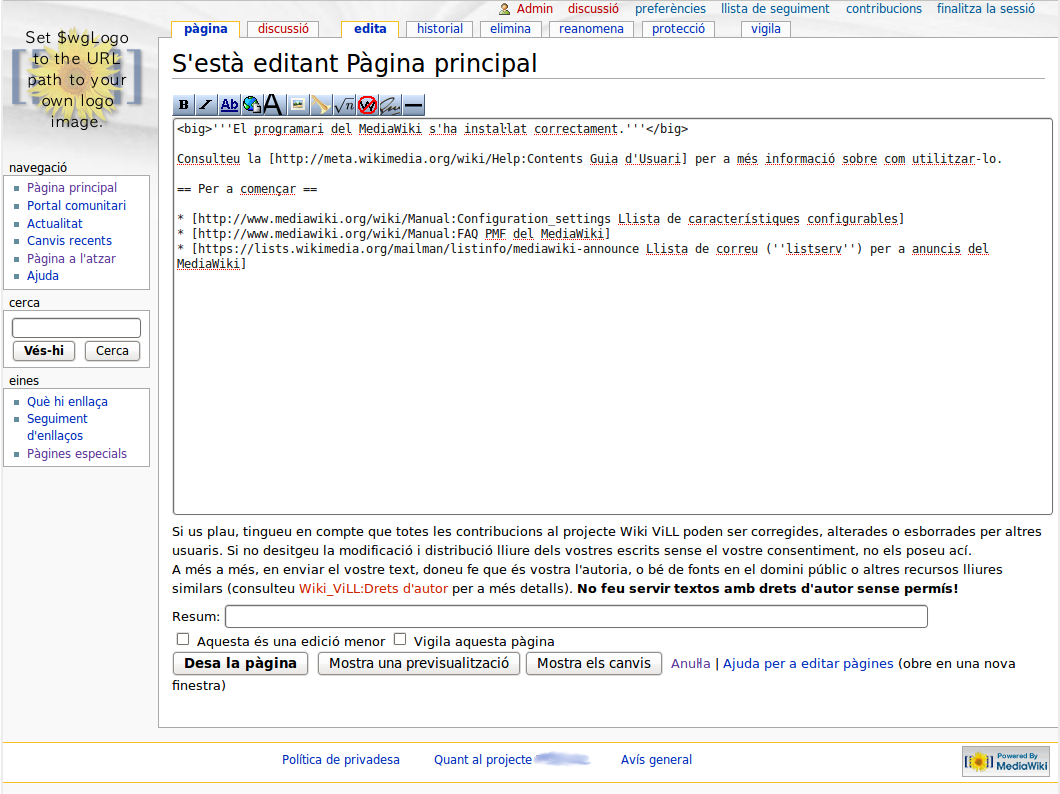Viewport: 1060px width, 794px height.
Task: Switch to the 'discussió' page tab
Action: [x=283, y=29]
